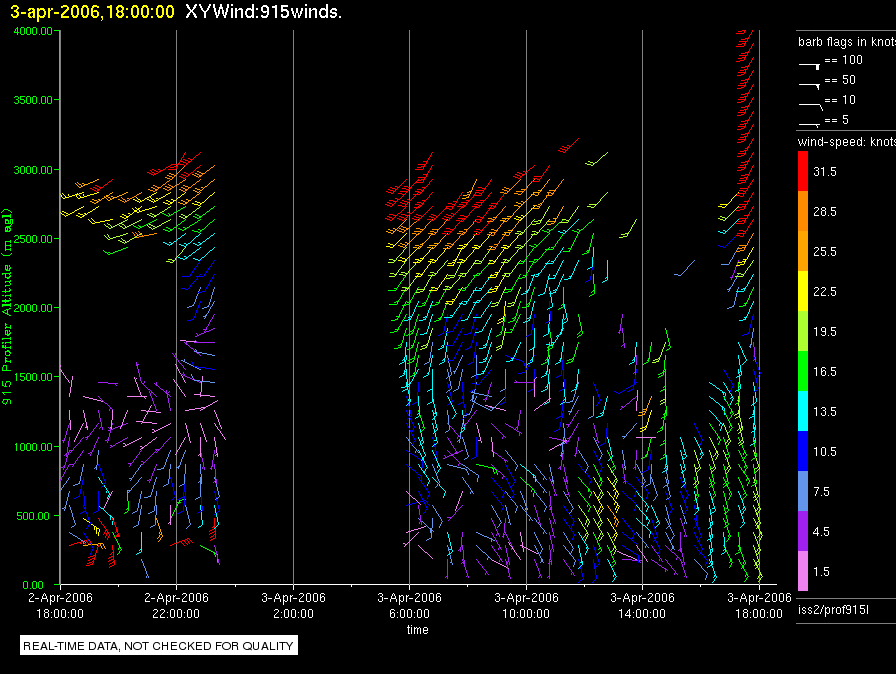Click the 915 Profiler Altitude y-axis label
This screenshot has width=896, height=674.
click(x=7, y=307)
